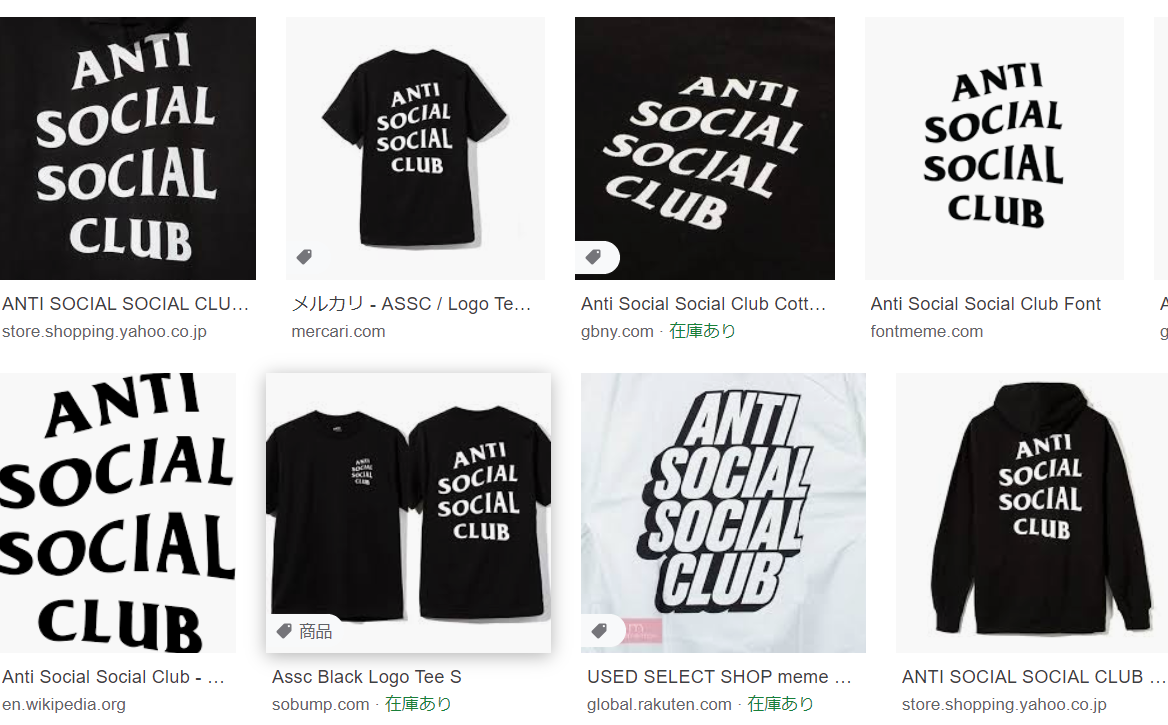This screenshot has width=1168, height=725.
Task: Click product tag icon on gbny.com image
Action: coord(593,257)
